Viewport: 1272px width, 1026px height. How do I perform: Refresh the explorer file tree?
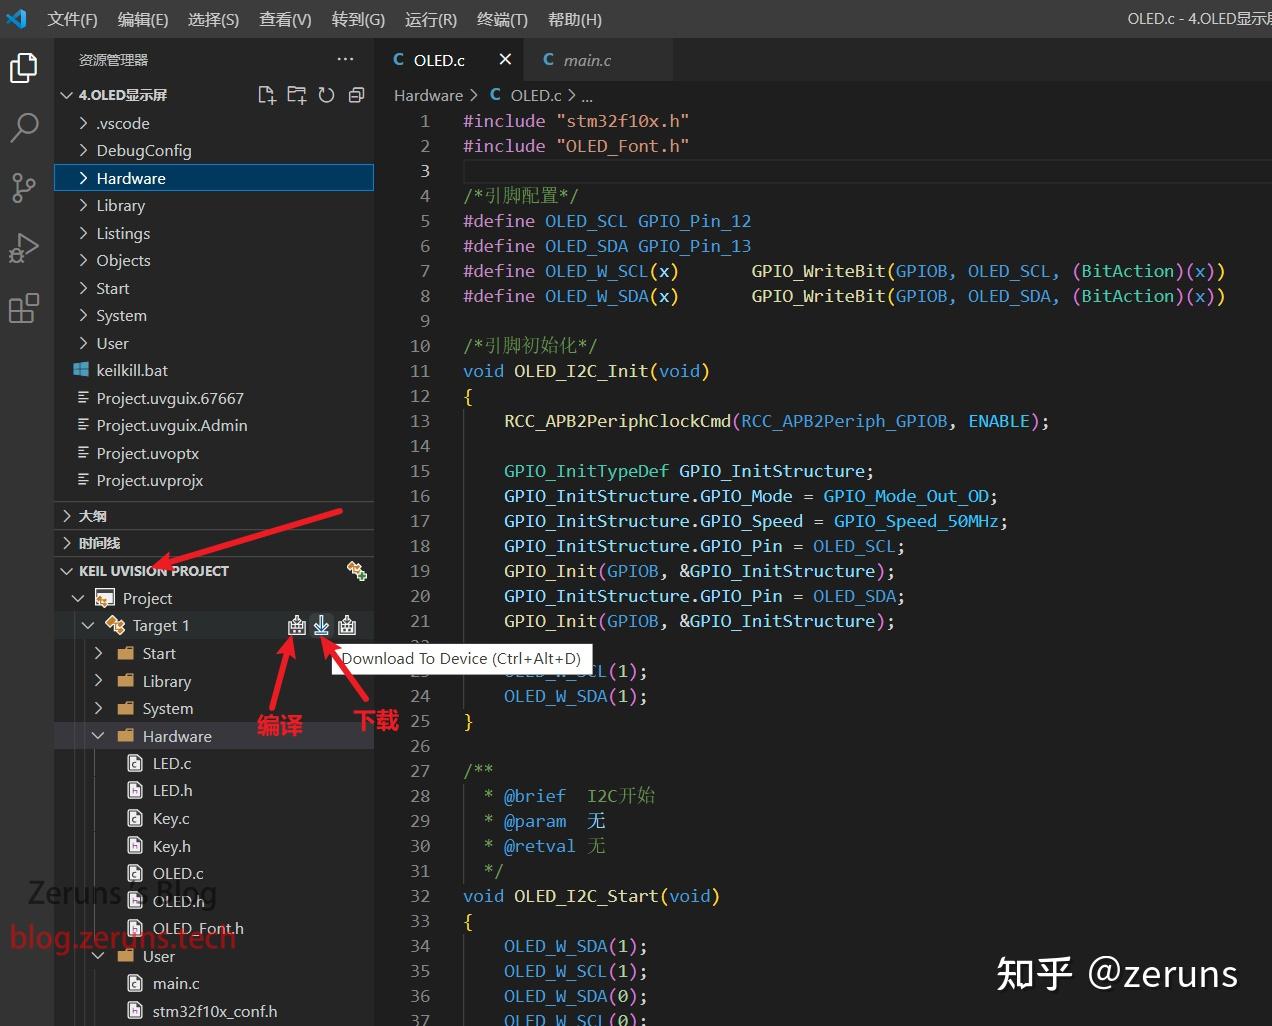(x=326, y=95)
